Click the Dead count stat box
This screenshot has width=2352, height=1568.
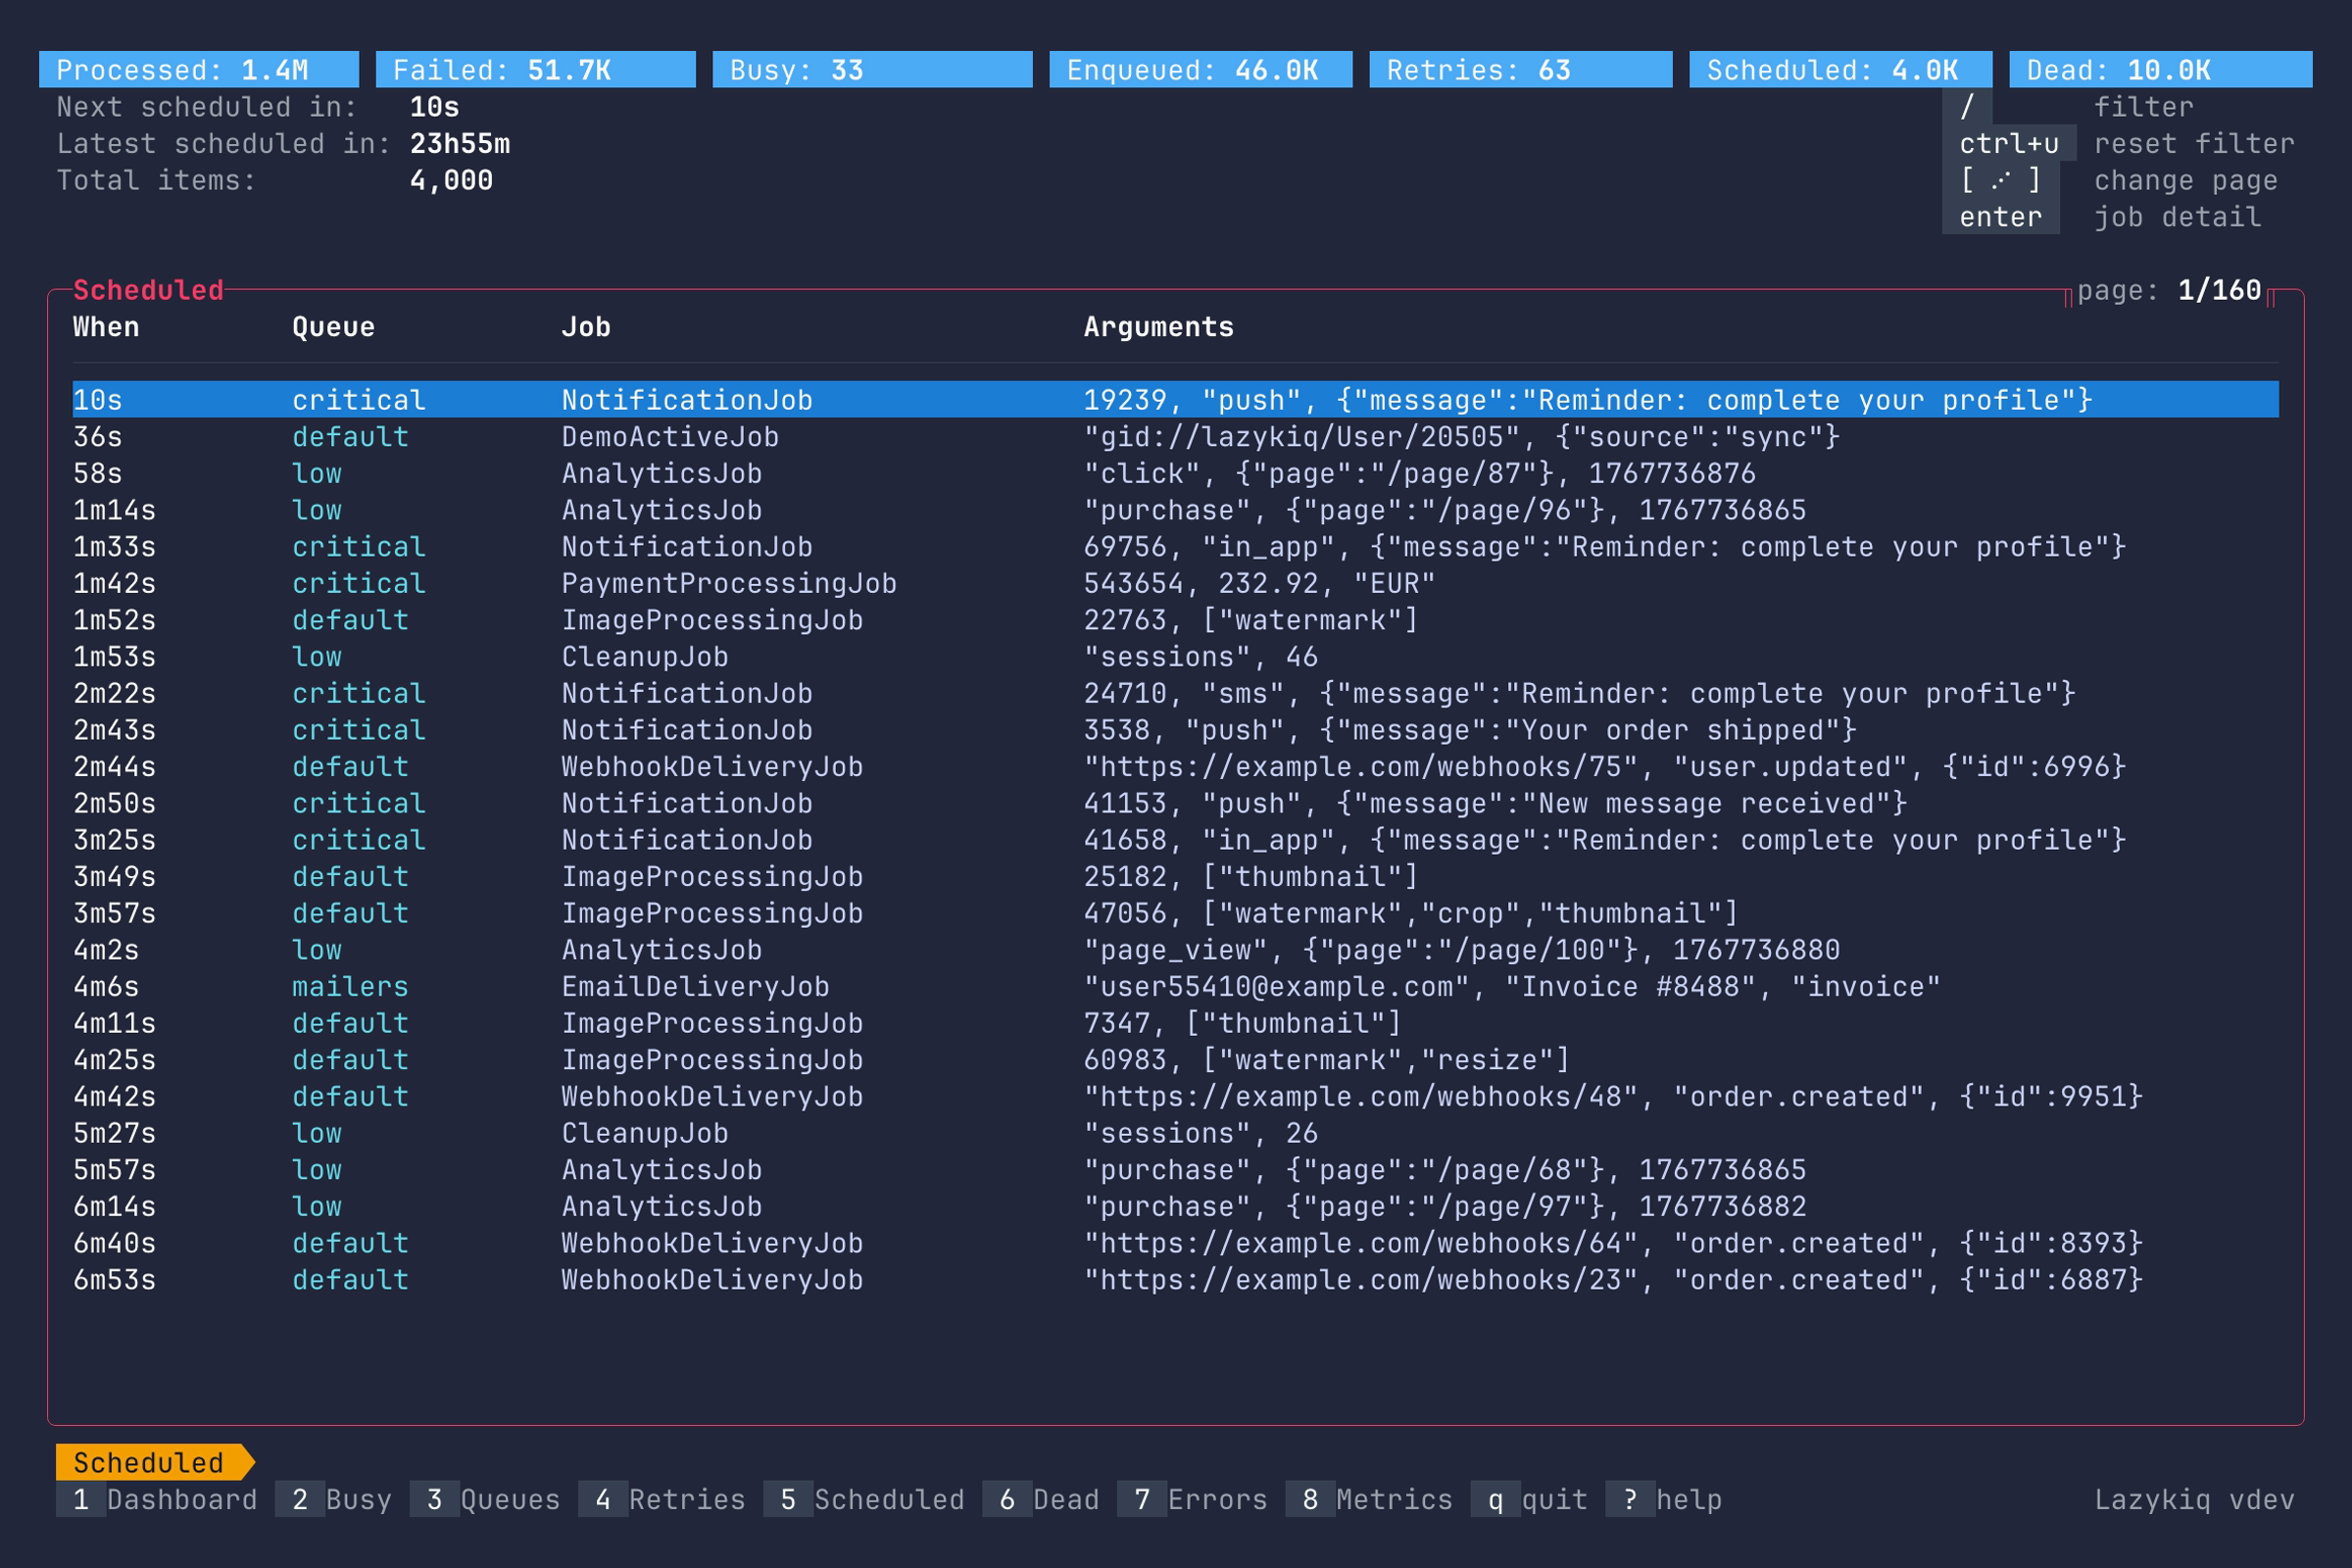[x=2160, y=70]
